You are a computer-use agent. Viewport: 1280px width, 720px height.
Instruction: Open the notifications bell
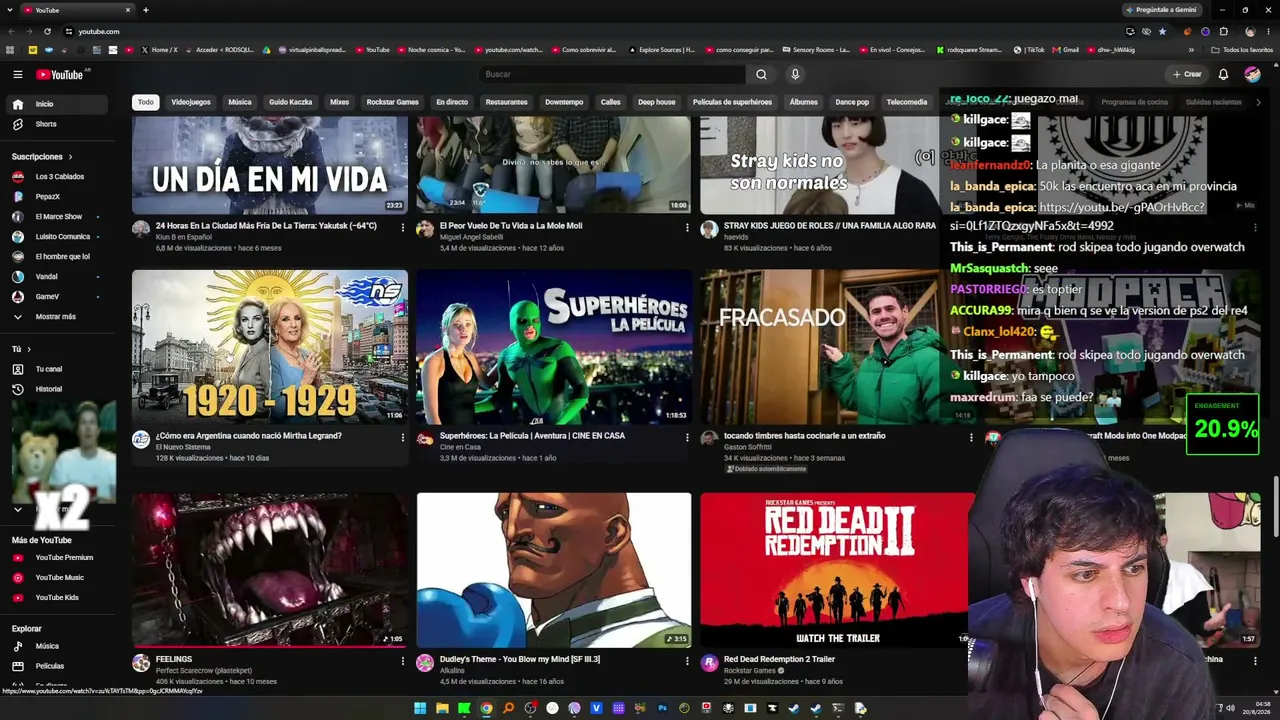pos(1223,74)
